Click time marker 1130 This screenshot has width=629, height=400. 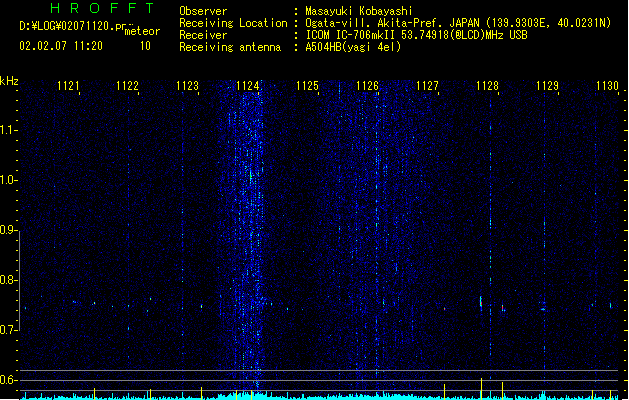607,85
